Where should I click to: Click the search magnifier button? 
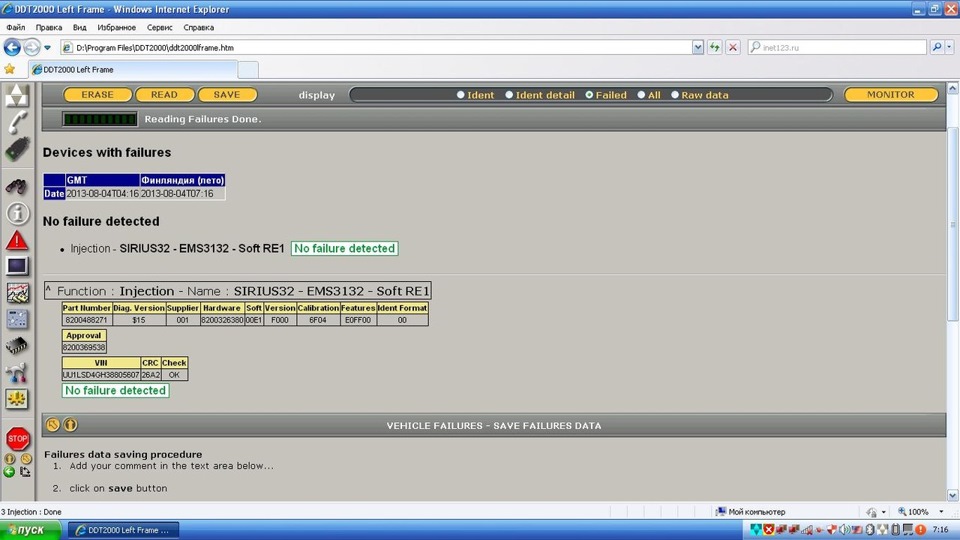pyautogui.click(x=937, y=47)
